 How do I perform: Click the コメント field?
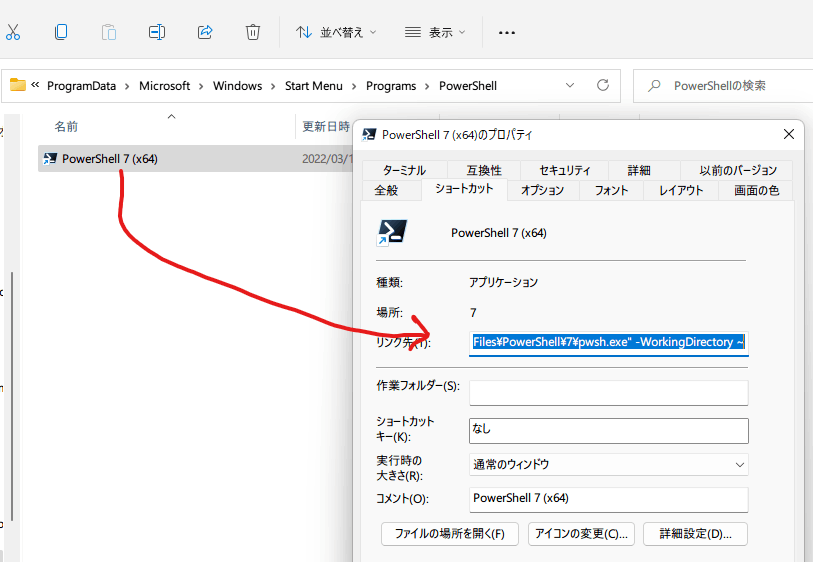609,499
